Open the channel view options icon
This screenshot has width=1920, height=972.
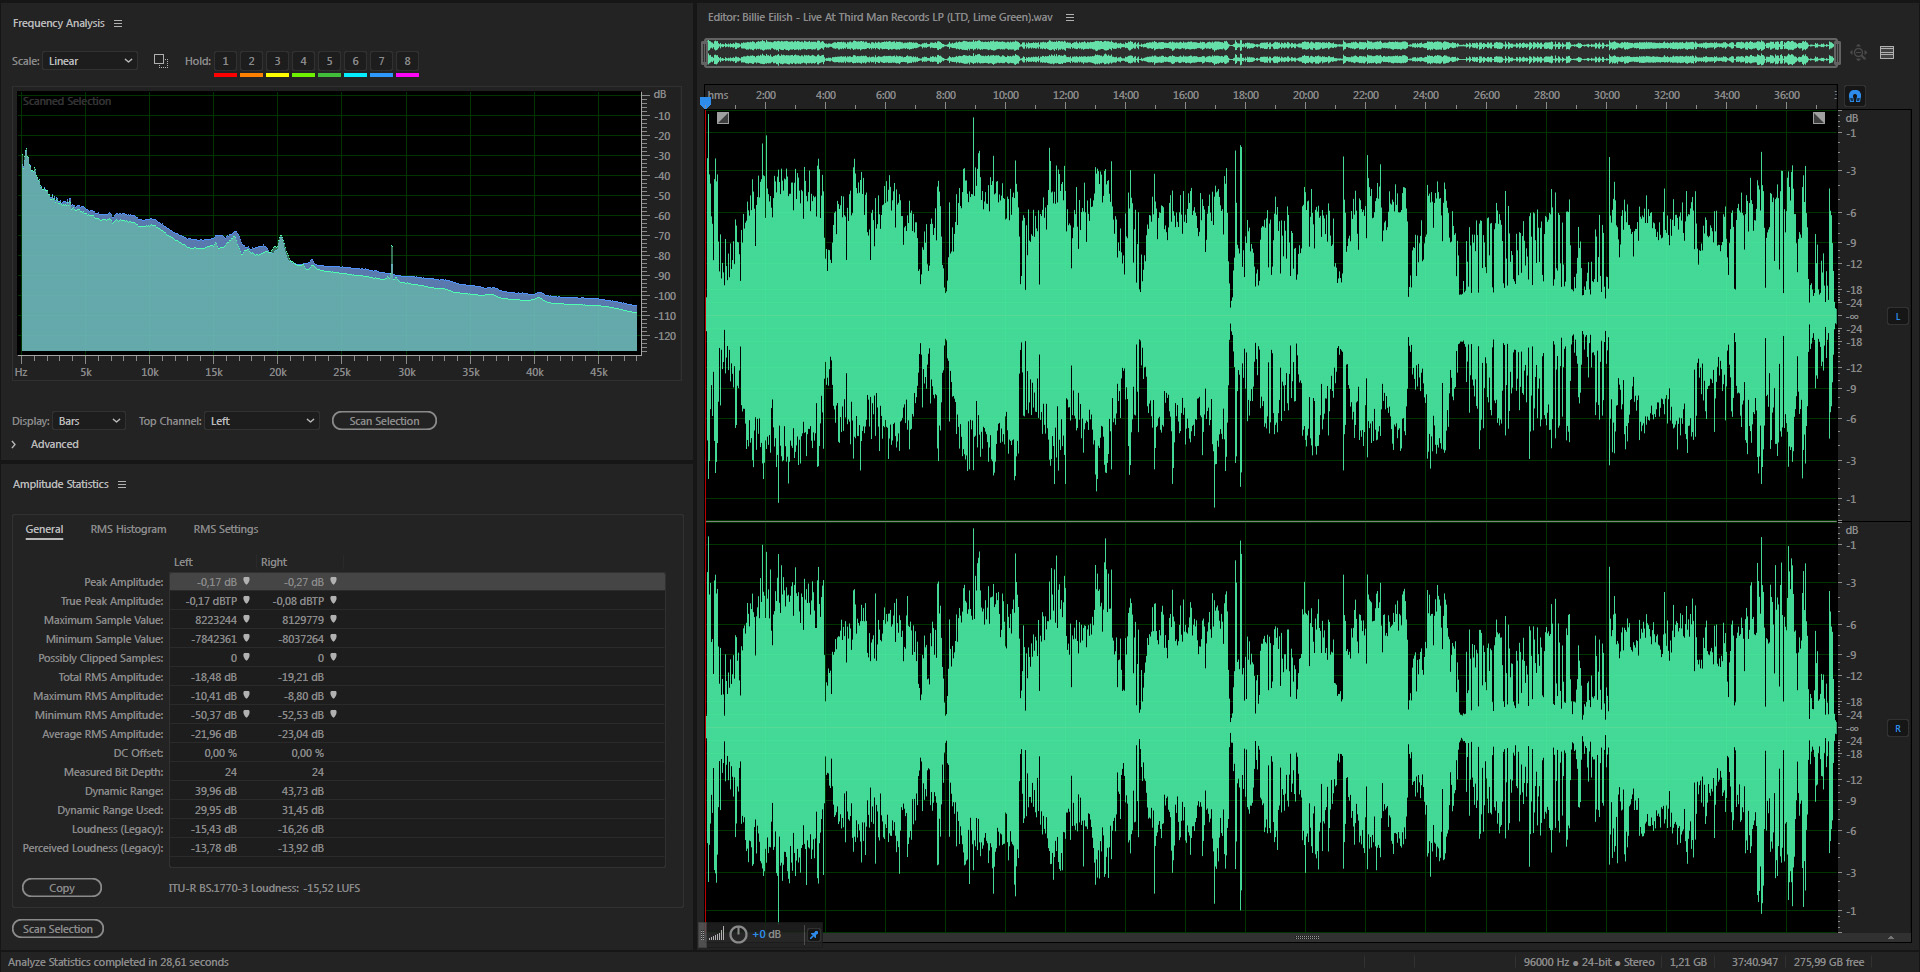(x=1887, y=53)
